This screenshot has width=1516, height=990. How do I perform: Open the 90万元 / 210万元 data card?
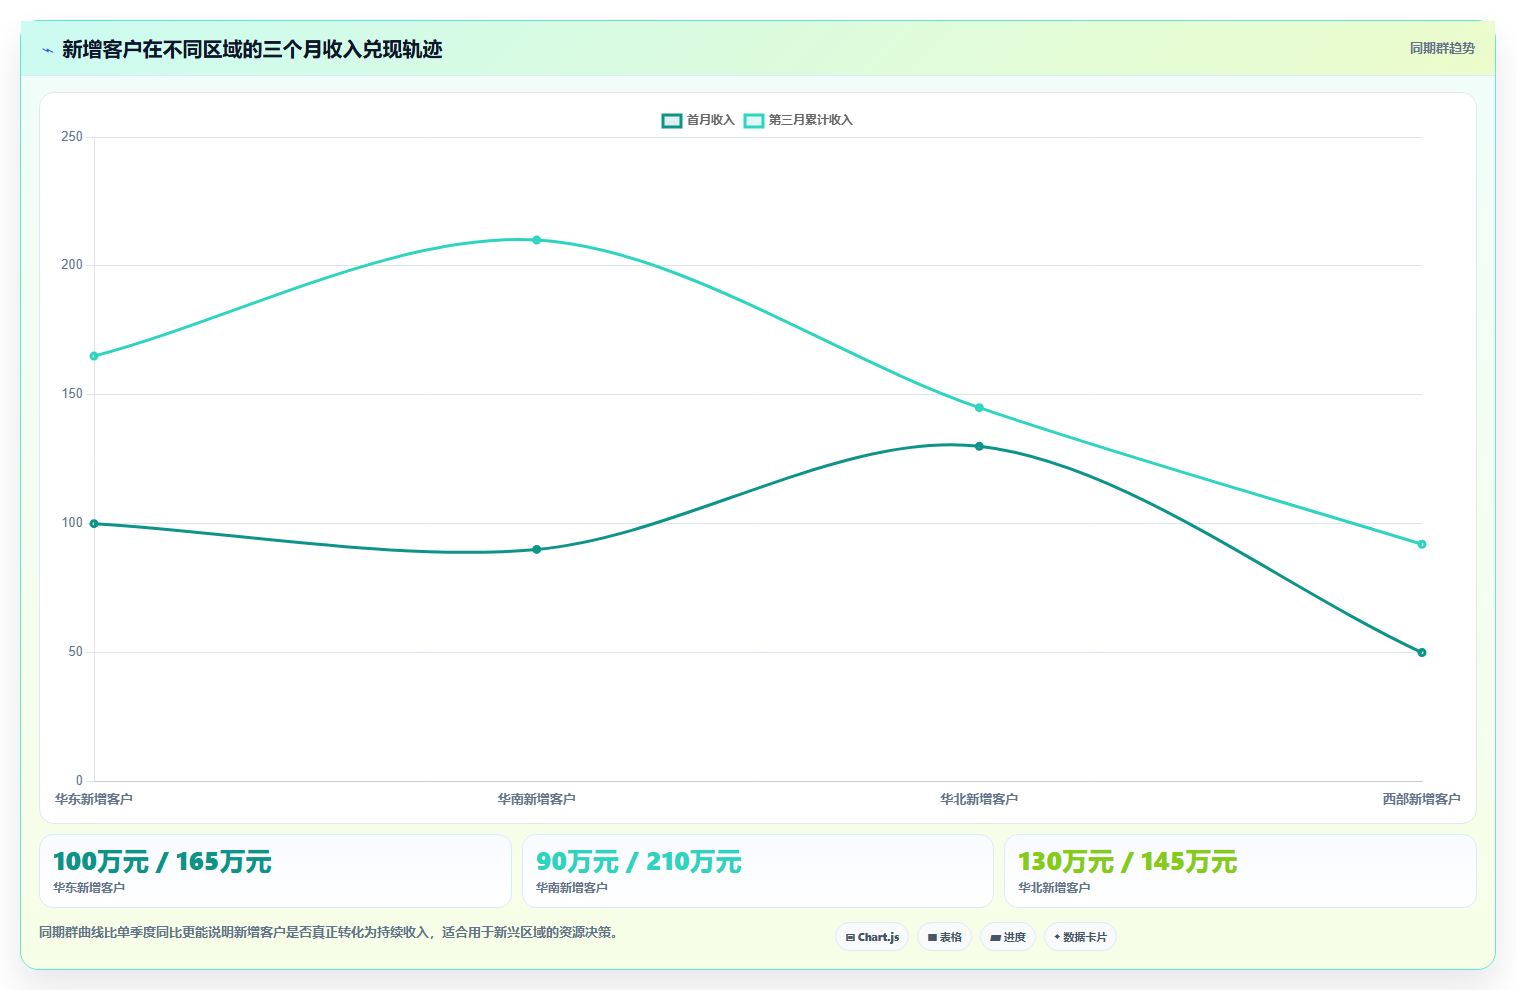click(x=758, y=871)
